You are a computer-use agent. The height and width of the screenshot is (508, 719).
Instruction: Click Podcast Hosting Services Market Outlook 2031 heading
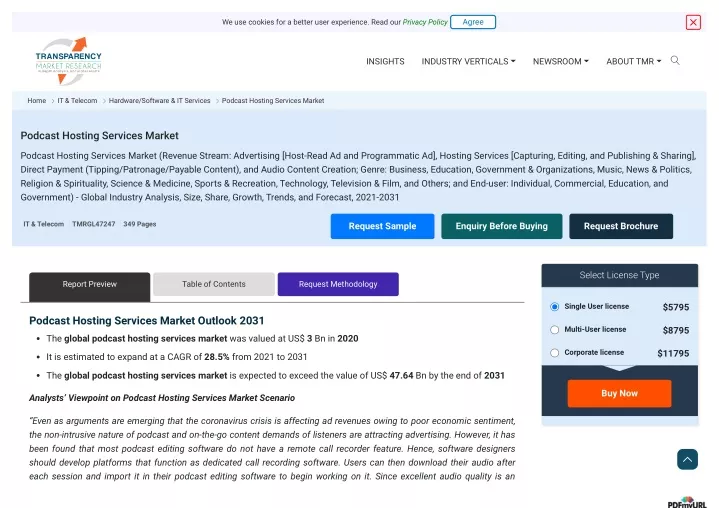tap(147, 320)
